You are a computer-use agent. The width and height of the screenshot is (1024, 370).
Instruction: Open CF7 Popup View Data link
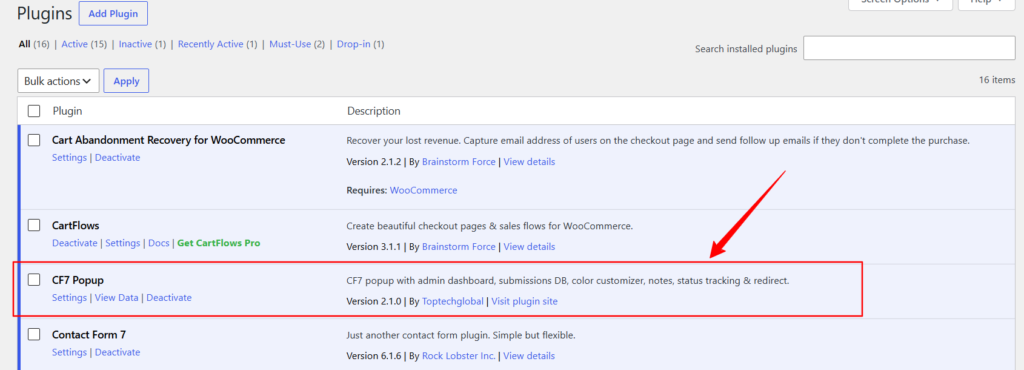pos(117,298)
